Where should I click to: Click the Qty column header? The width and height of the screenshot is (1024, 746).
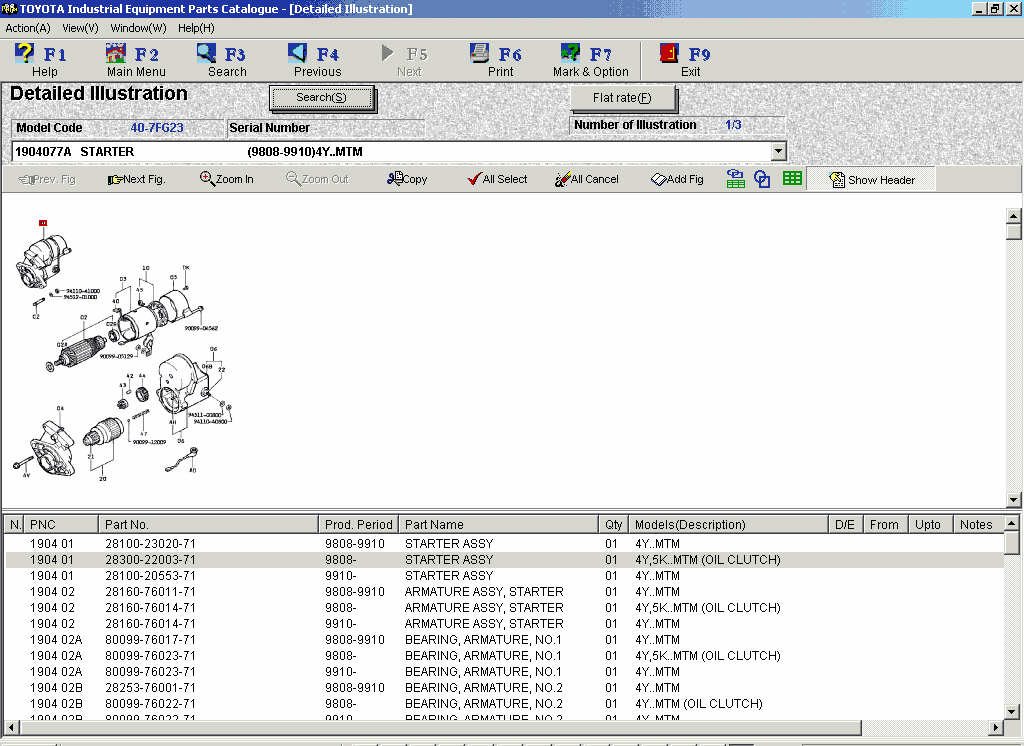(x=613, y=525)
